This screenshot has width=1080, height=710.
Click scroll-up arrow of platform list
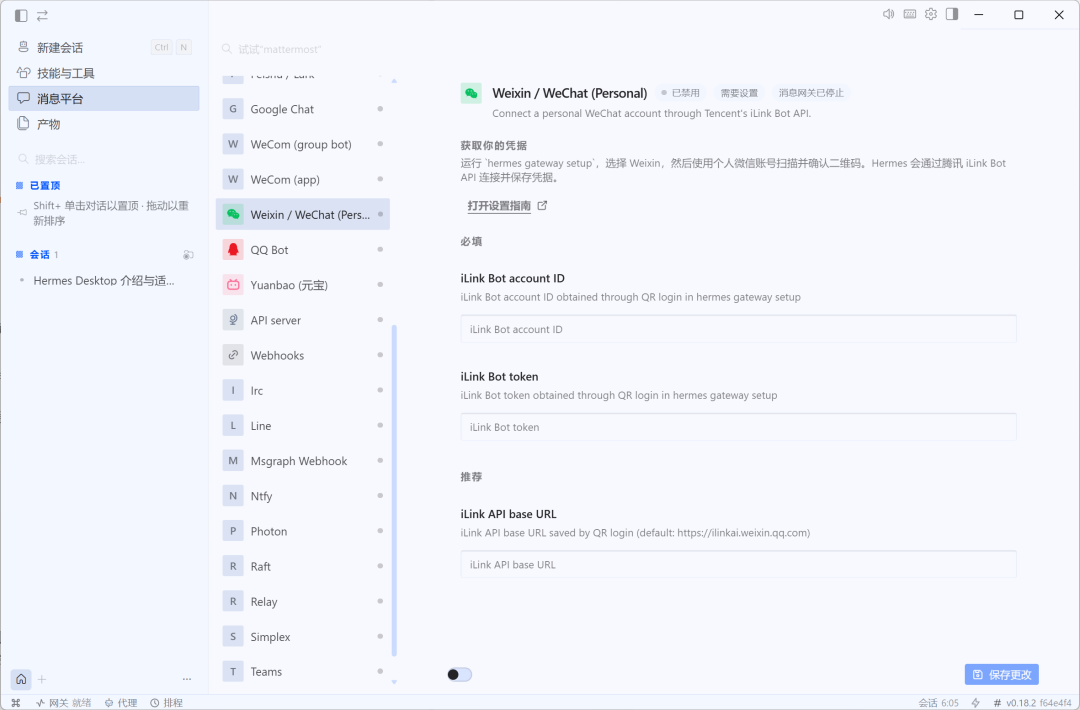(x=394, y=81)
